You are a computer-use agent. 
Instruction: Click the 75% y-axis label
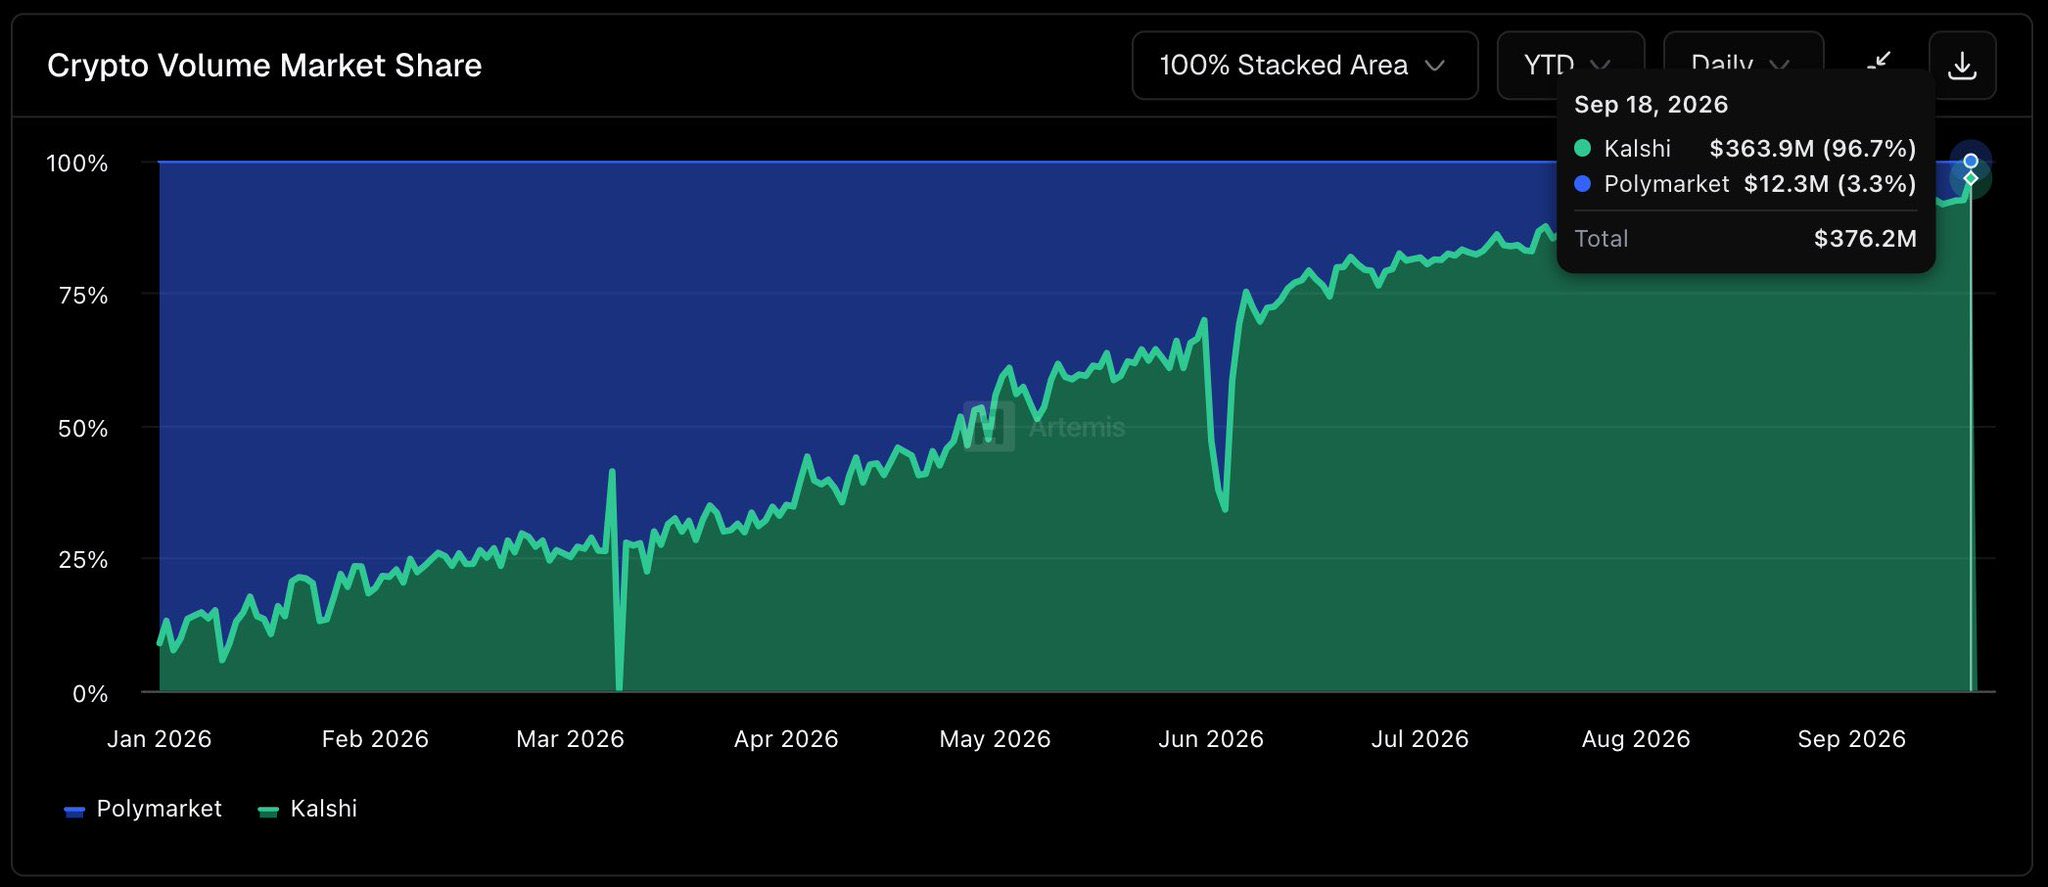(83, 295)
